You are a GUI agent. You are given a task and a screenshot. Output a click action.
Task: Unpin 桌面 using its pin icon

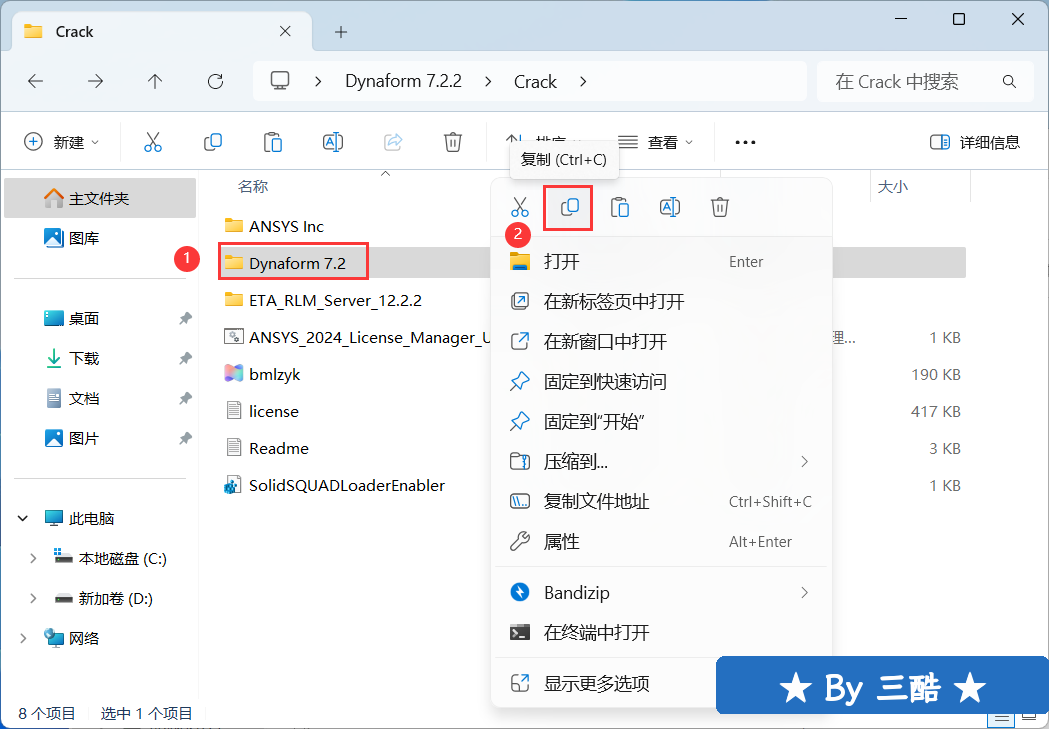click(185, 318)
